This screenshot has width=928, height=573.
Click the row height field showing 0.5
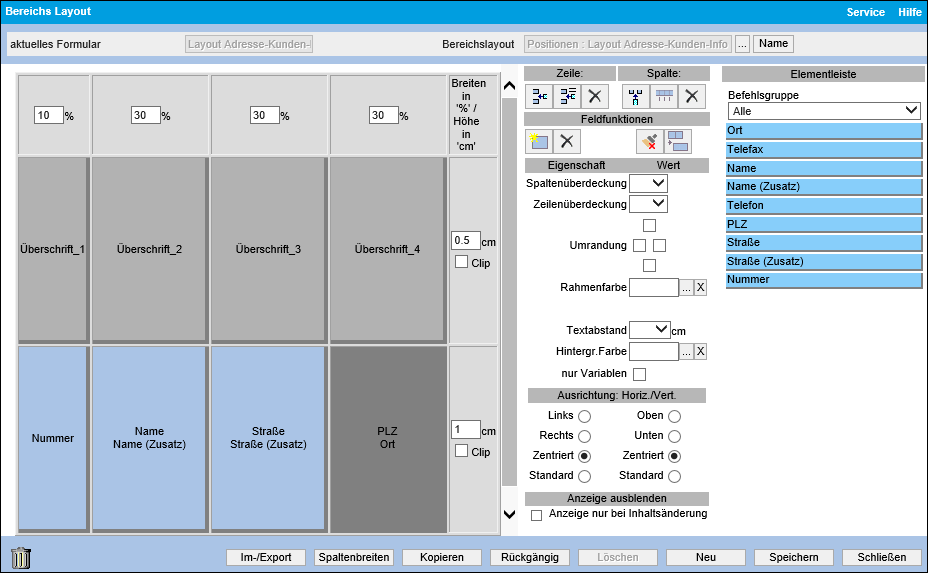[x=466, y=240]
